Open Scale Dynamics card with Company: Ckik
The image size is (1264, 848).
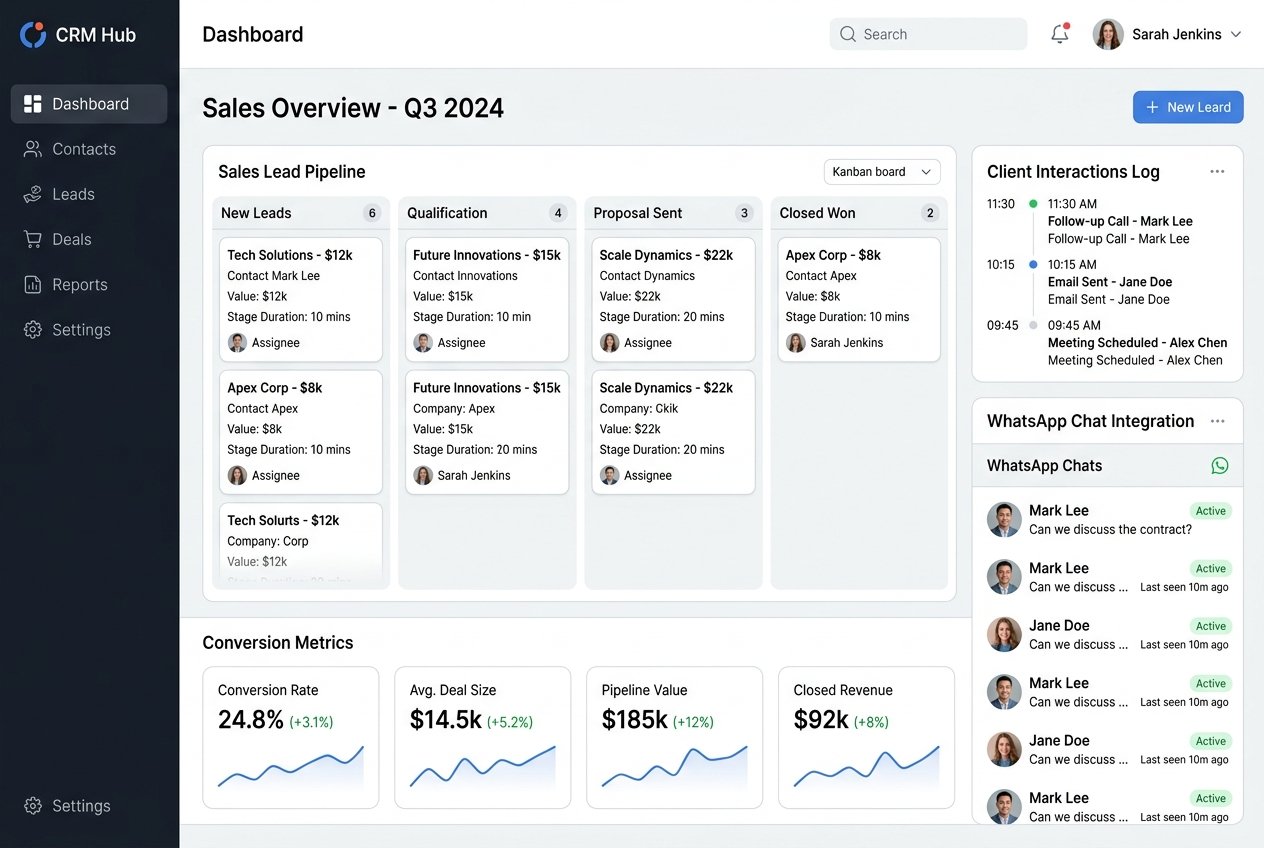tap(673, 432)
